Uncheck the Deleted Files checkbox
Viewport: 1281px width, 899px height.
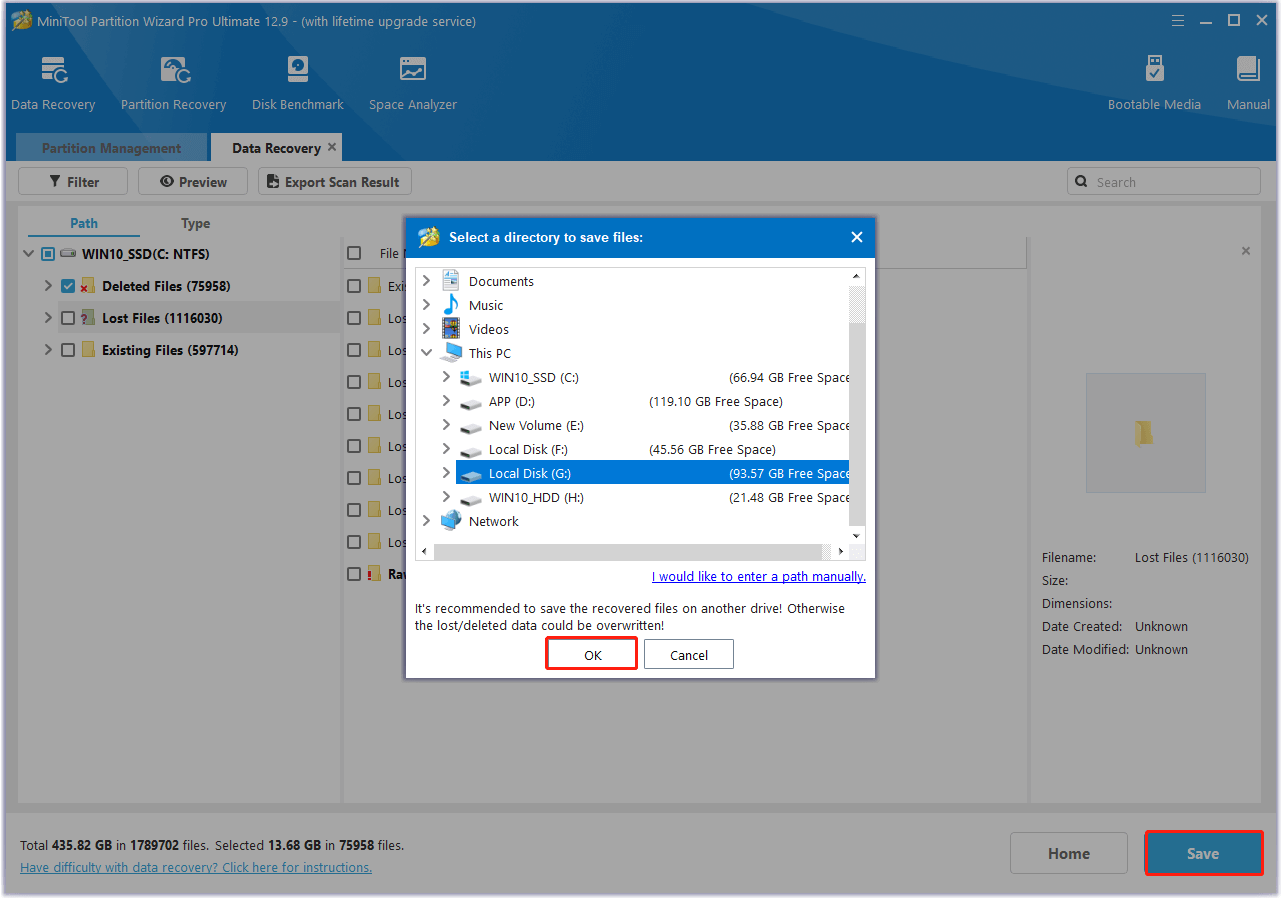click(x=67, y=285)
